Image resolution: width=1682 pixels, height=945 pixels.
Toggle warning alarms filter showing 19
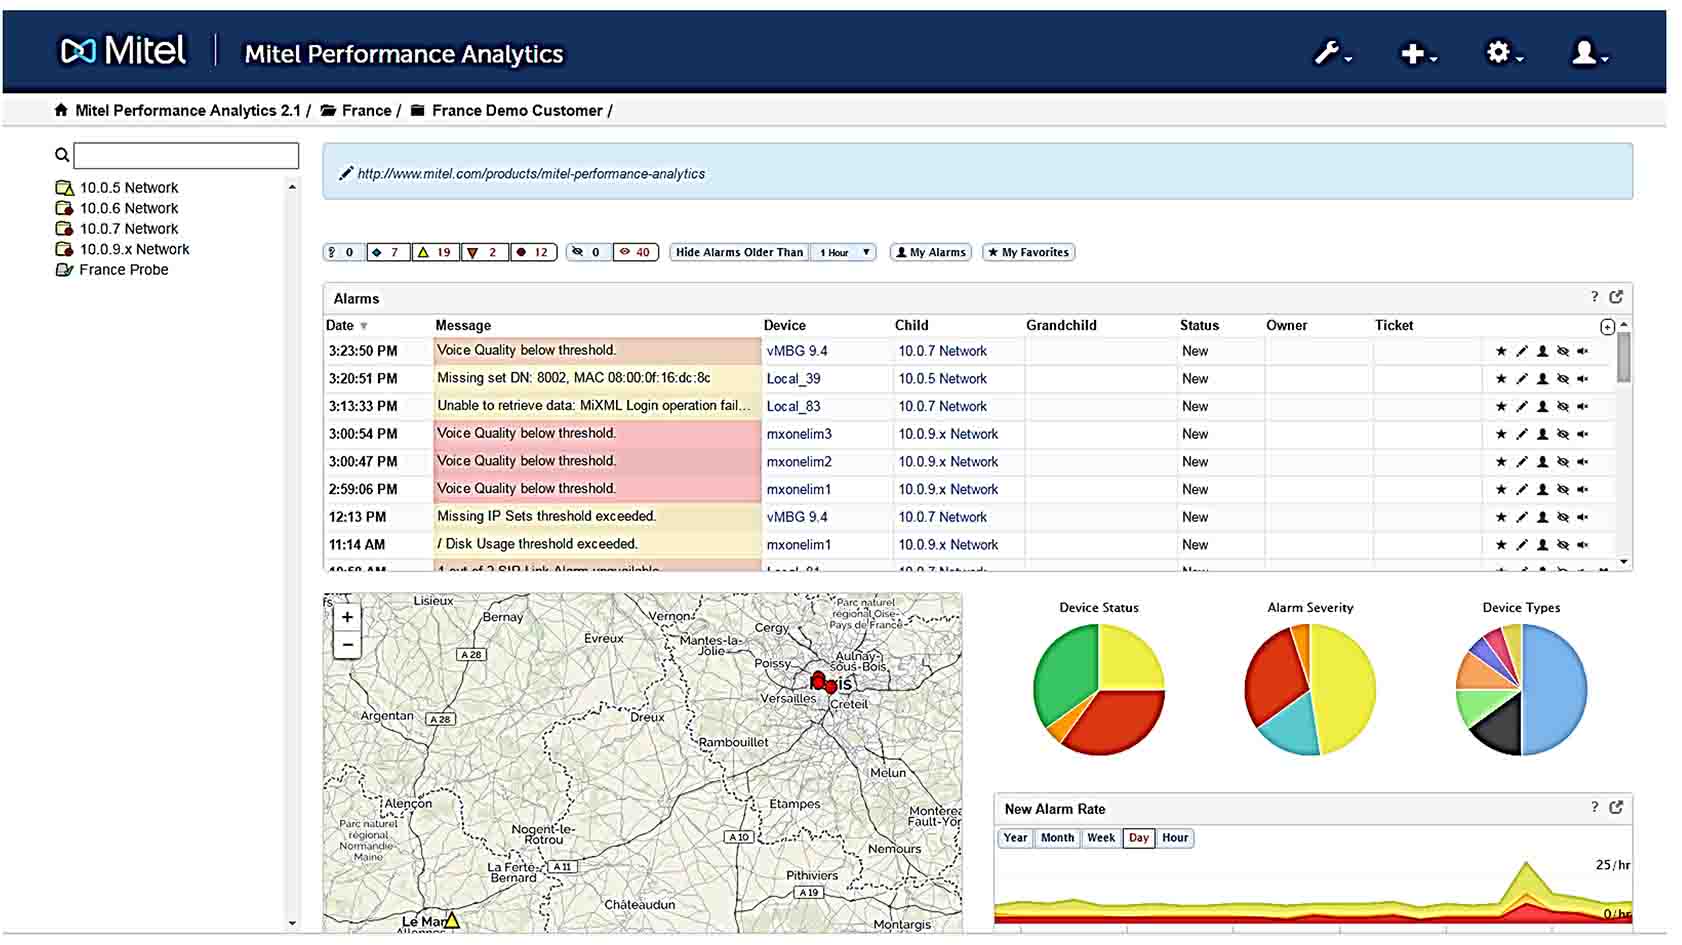tap(436, 252)
